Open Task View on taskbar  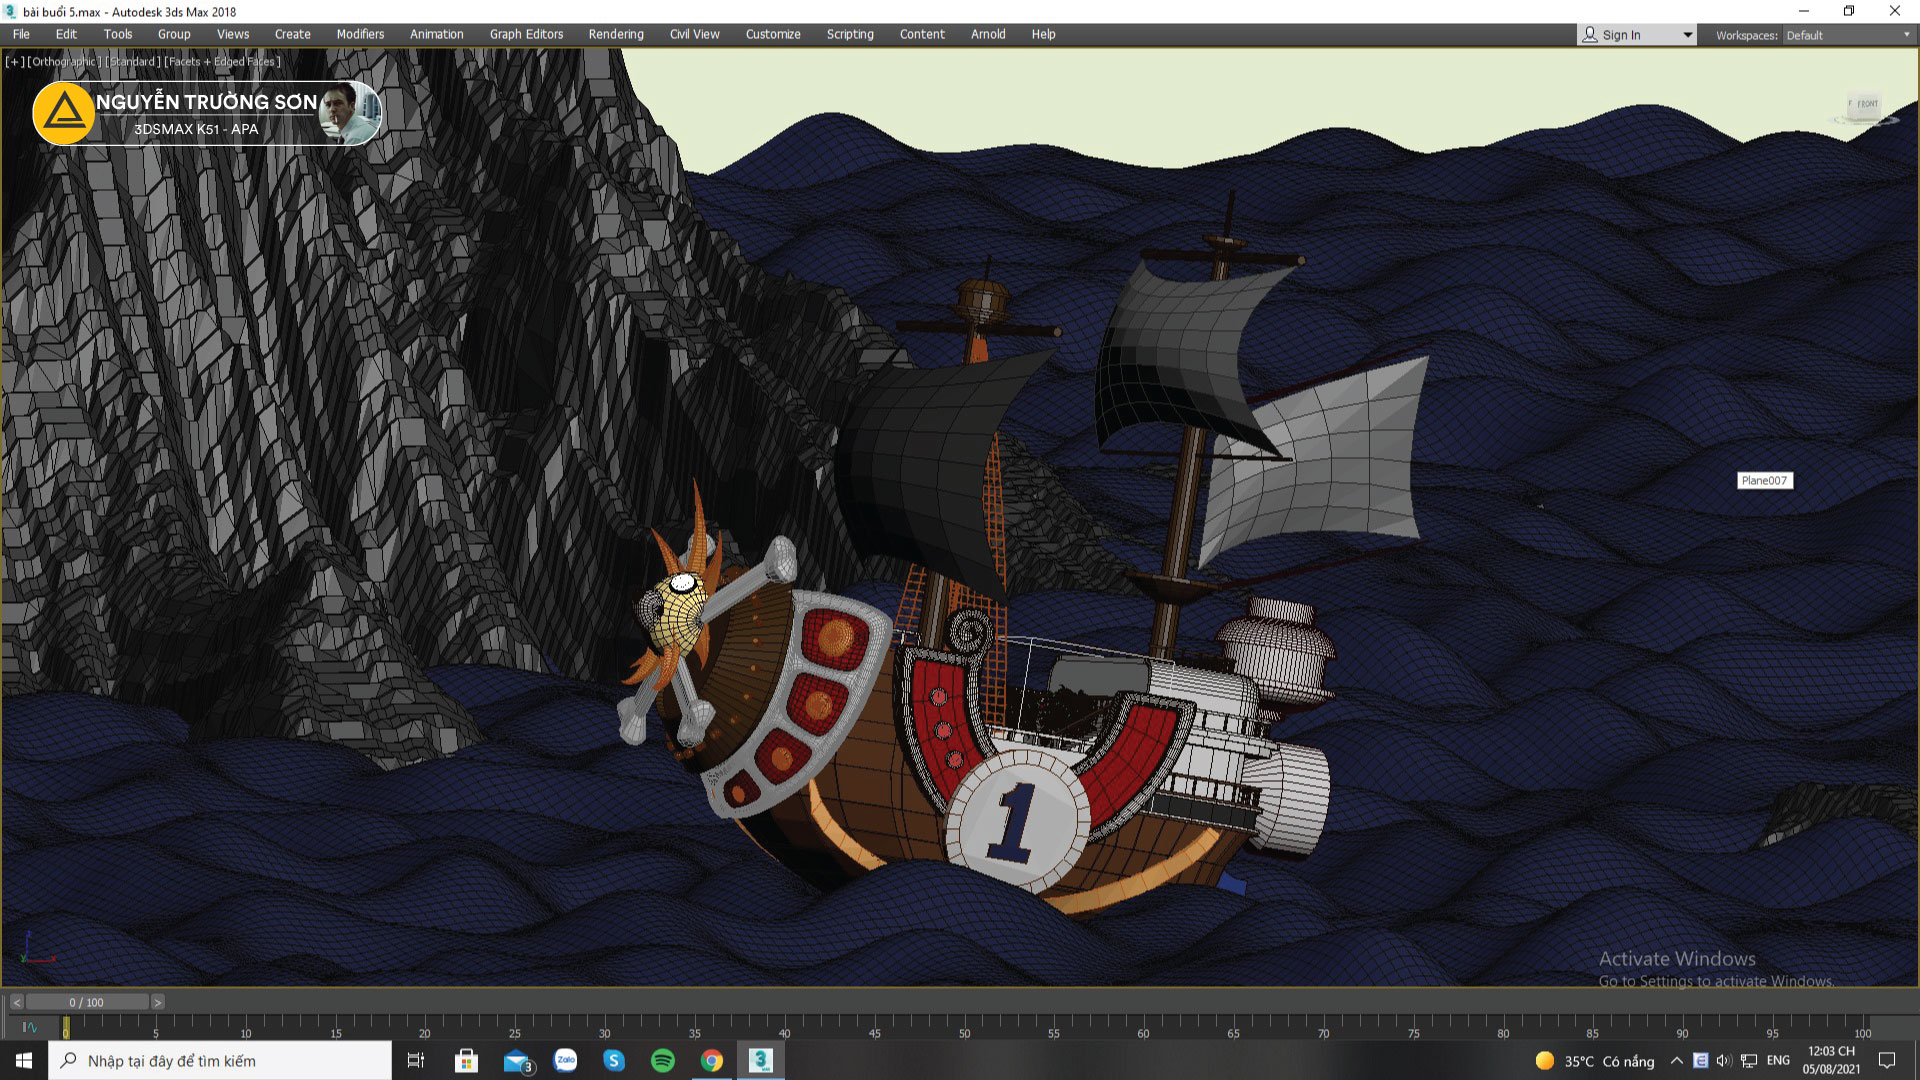tap(416, 1060)
